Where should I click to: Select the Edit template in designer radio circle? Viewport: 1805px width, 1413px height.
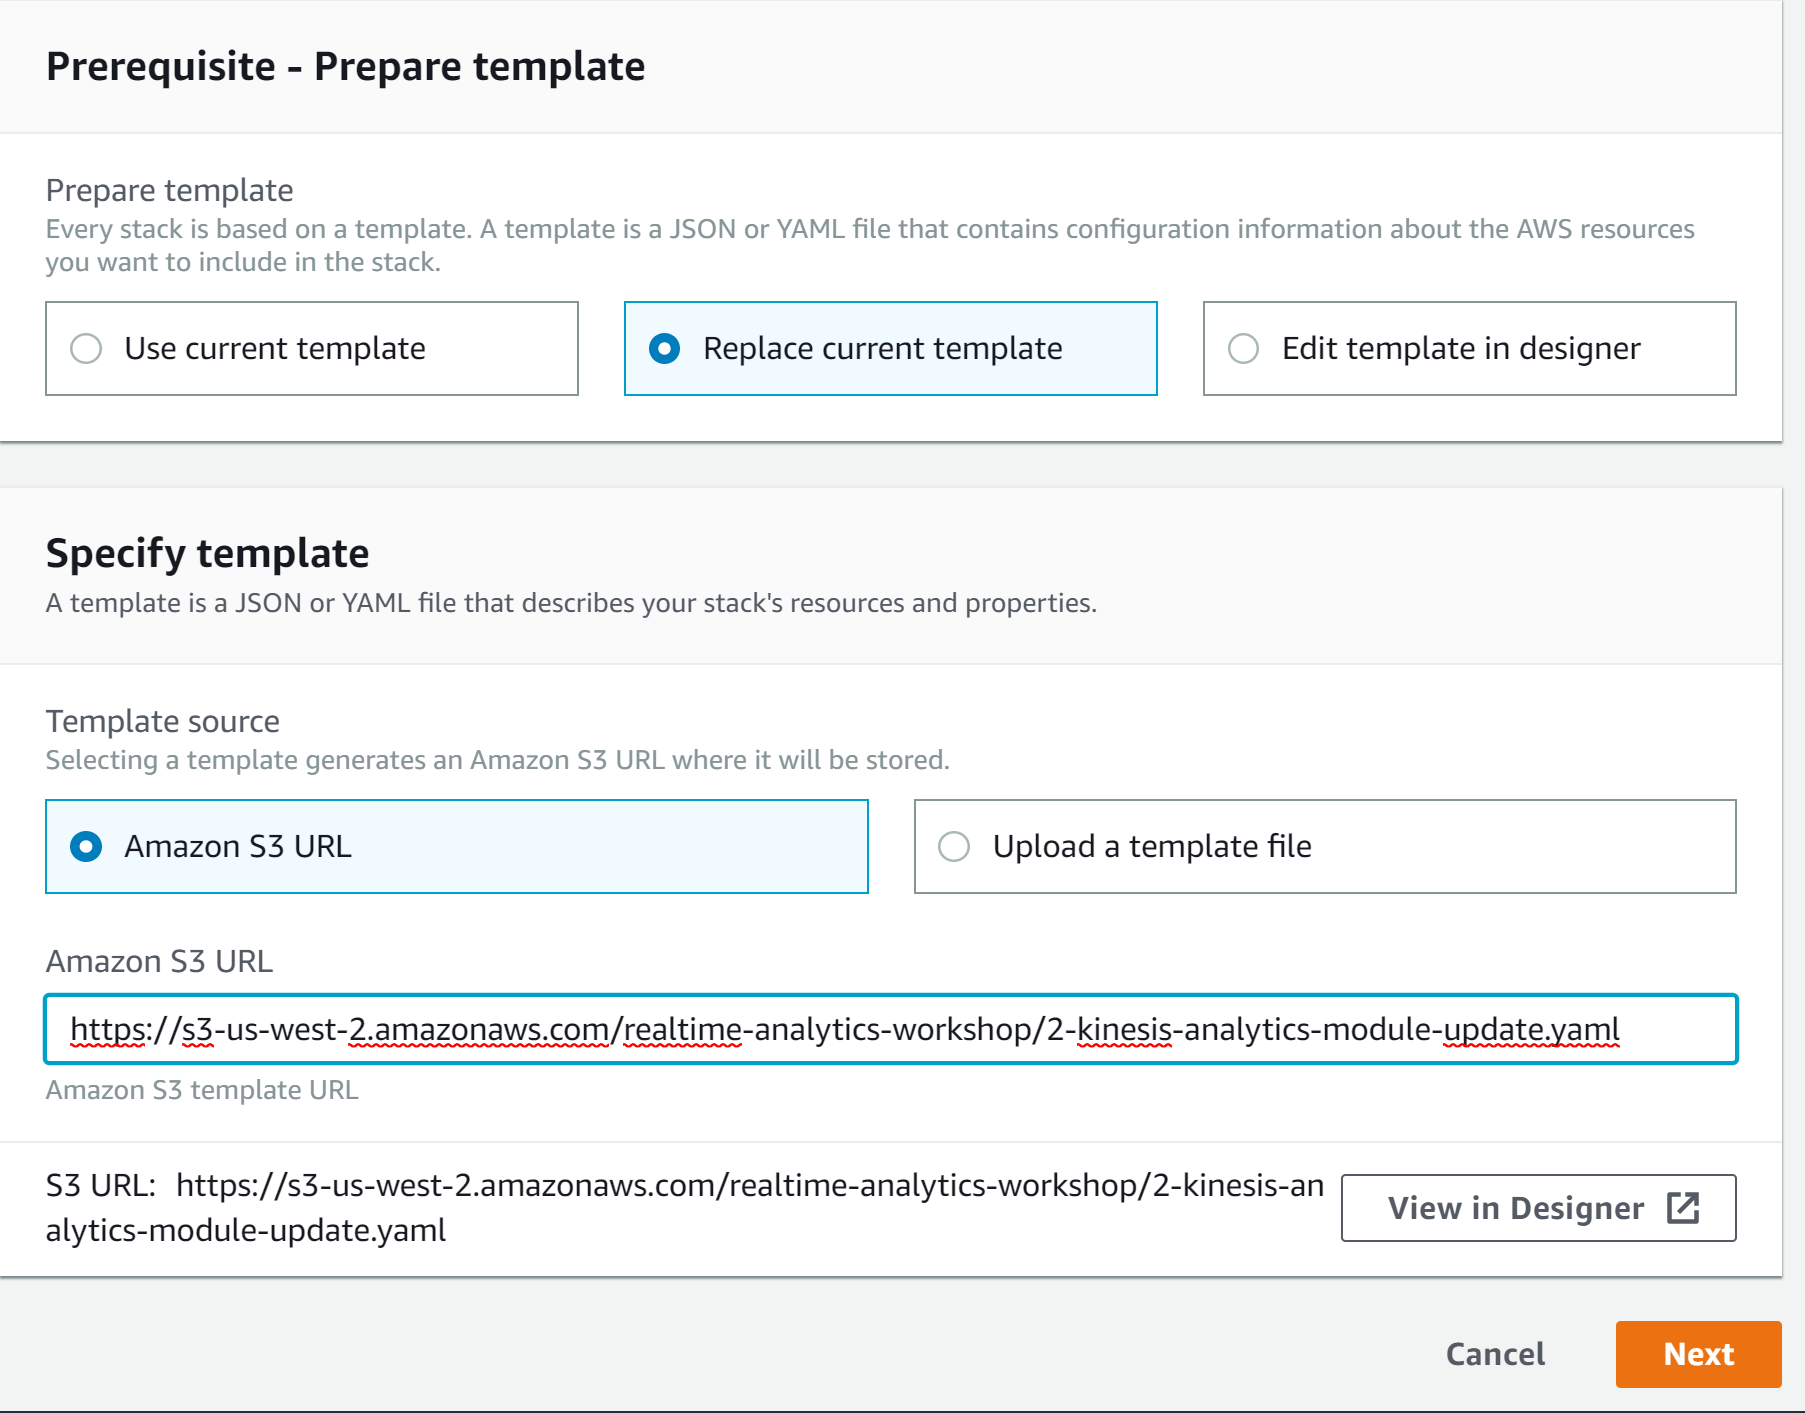click(x=1243, y=349)
